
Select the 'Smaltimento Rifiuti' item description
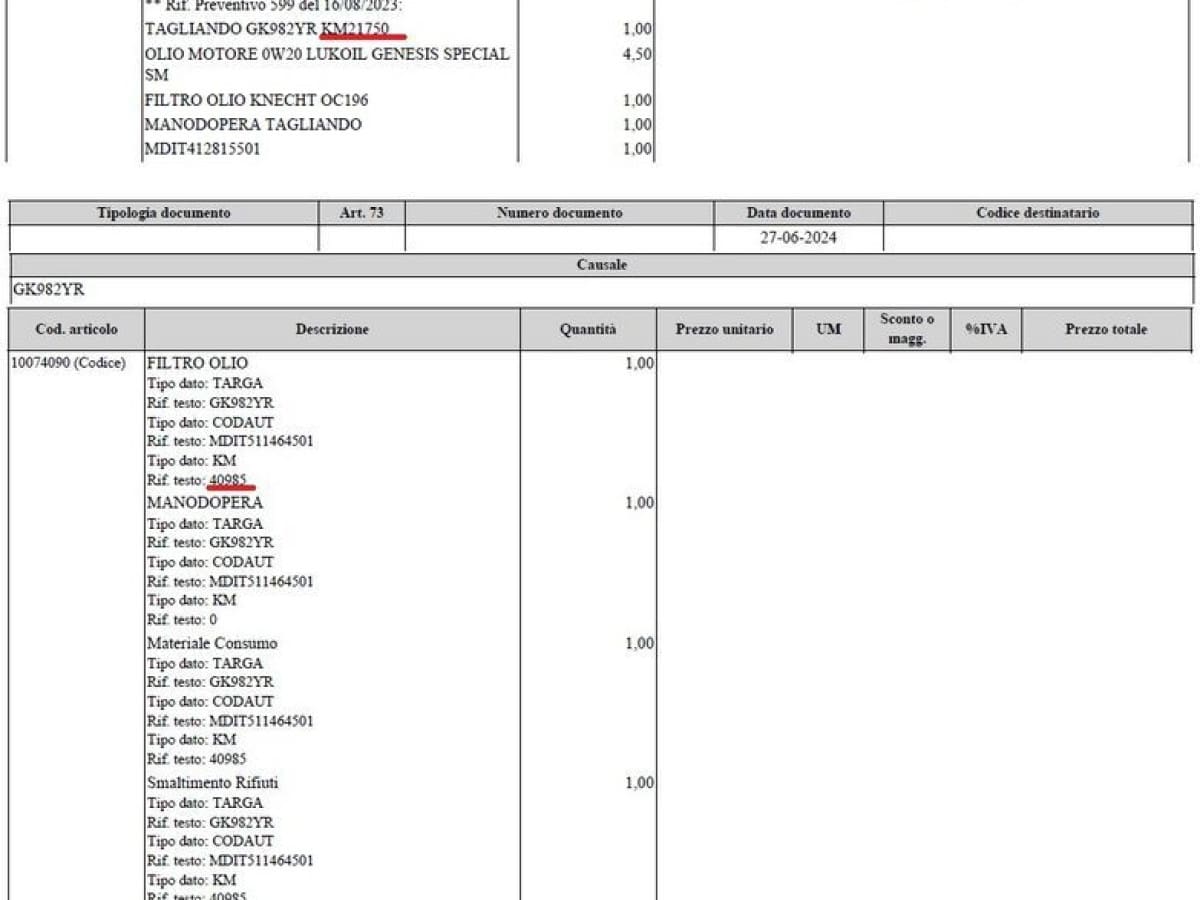(212, 782)
